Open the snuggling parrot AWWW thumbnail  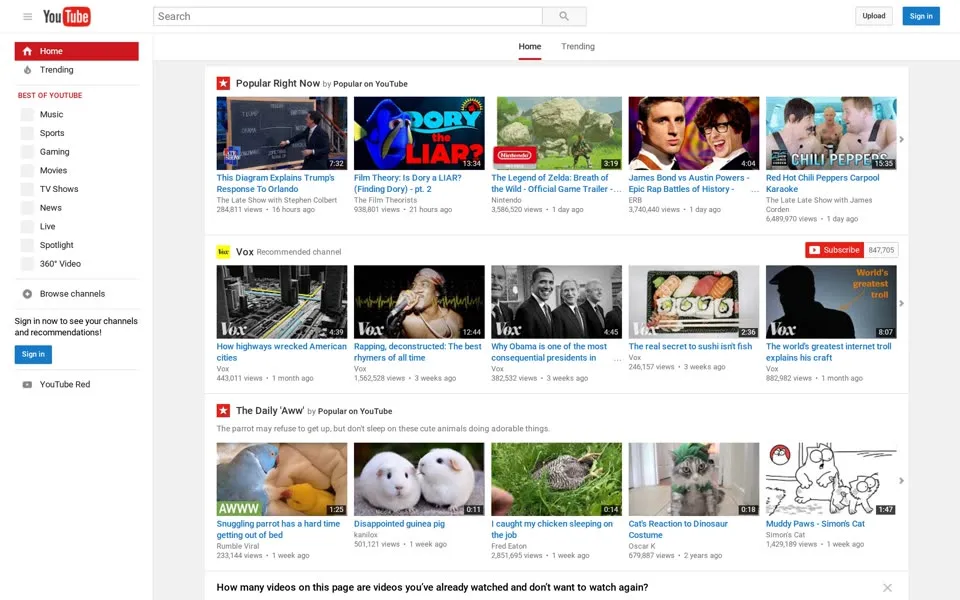coord(282,479)
